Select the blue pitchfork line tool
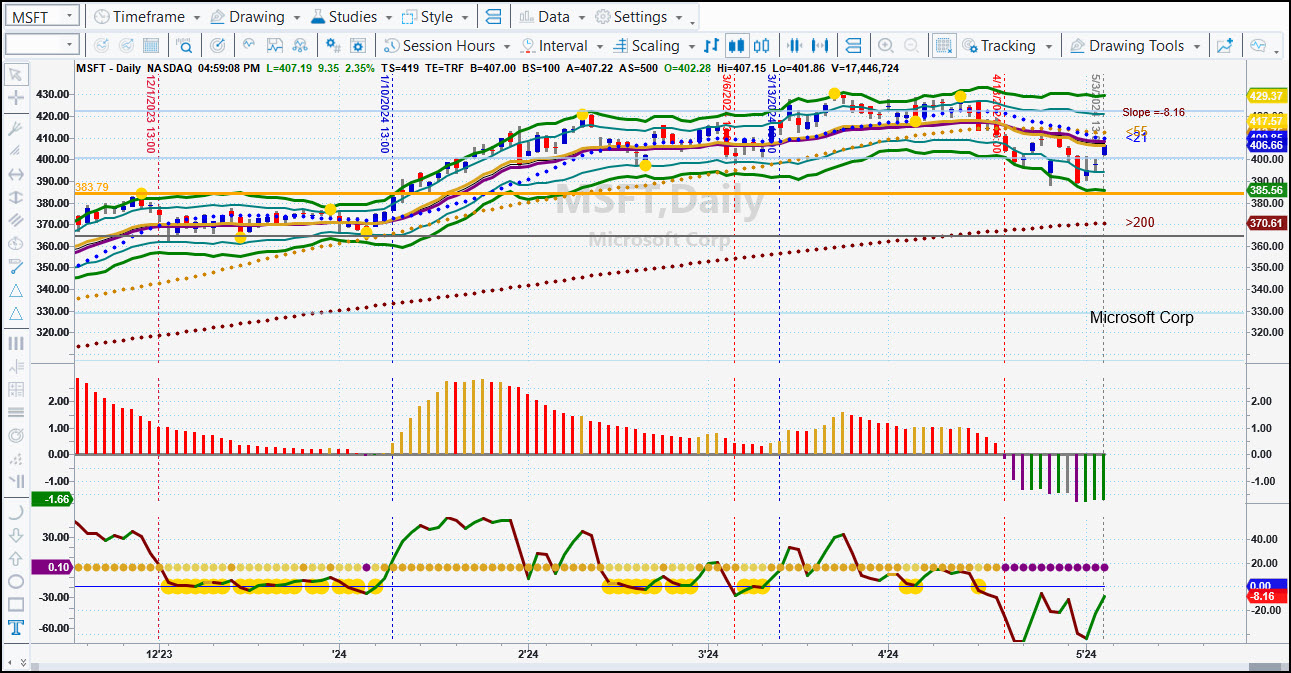This screenshot has width=1291, height=673. pyautogui.click(x=16, y=267)
